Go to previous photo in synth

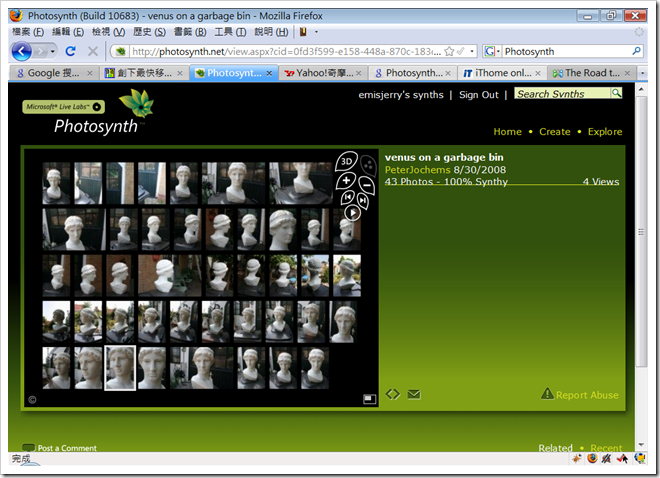pyautogui.click(x=348, y=197)
